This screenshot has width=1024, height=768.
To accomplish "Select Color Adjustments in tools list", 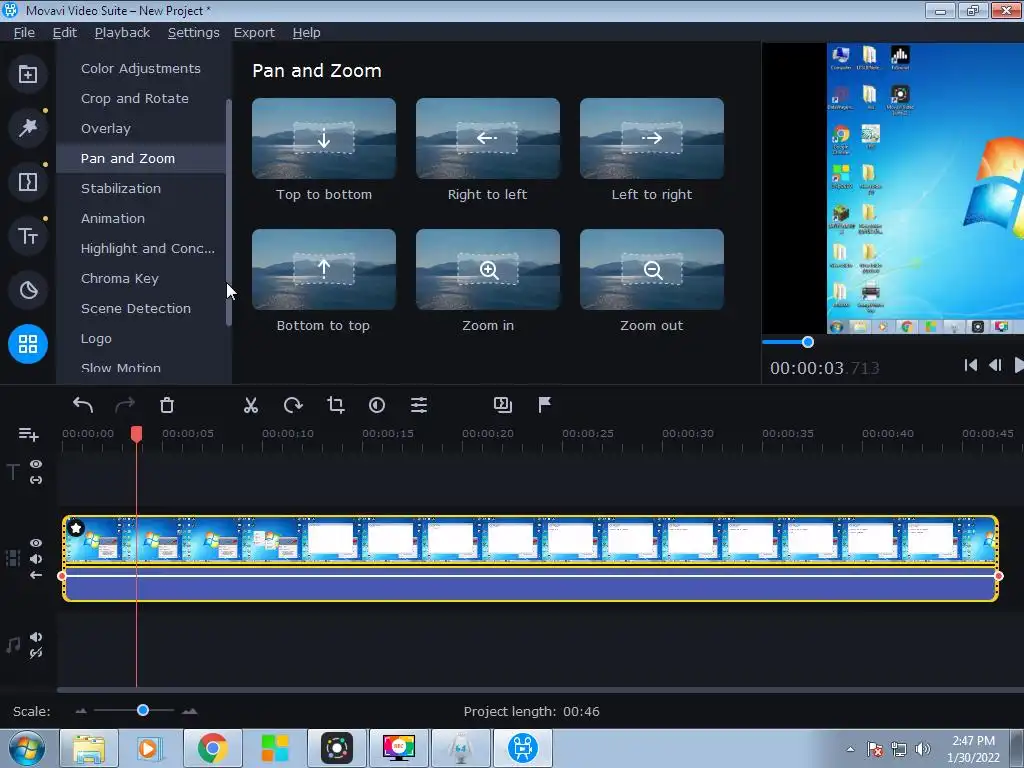I will (140, 69).
